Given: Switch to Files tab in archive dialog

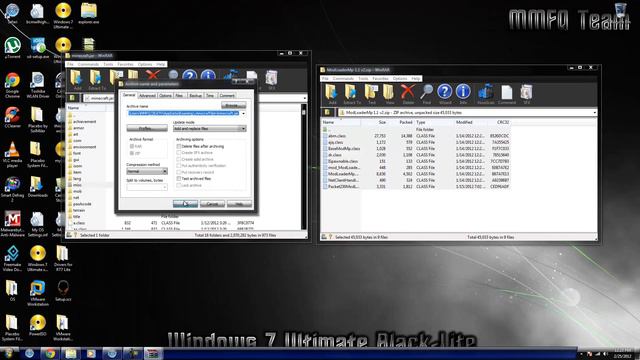Looking at the screenshot, I should (x=180, y=96).
